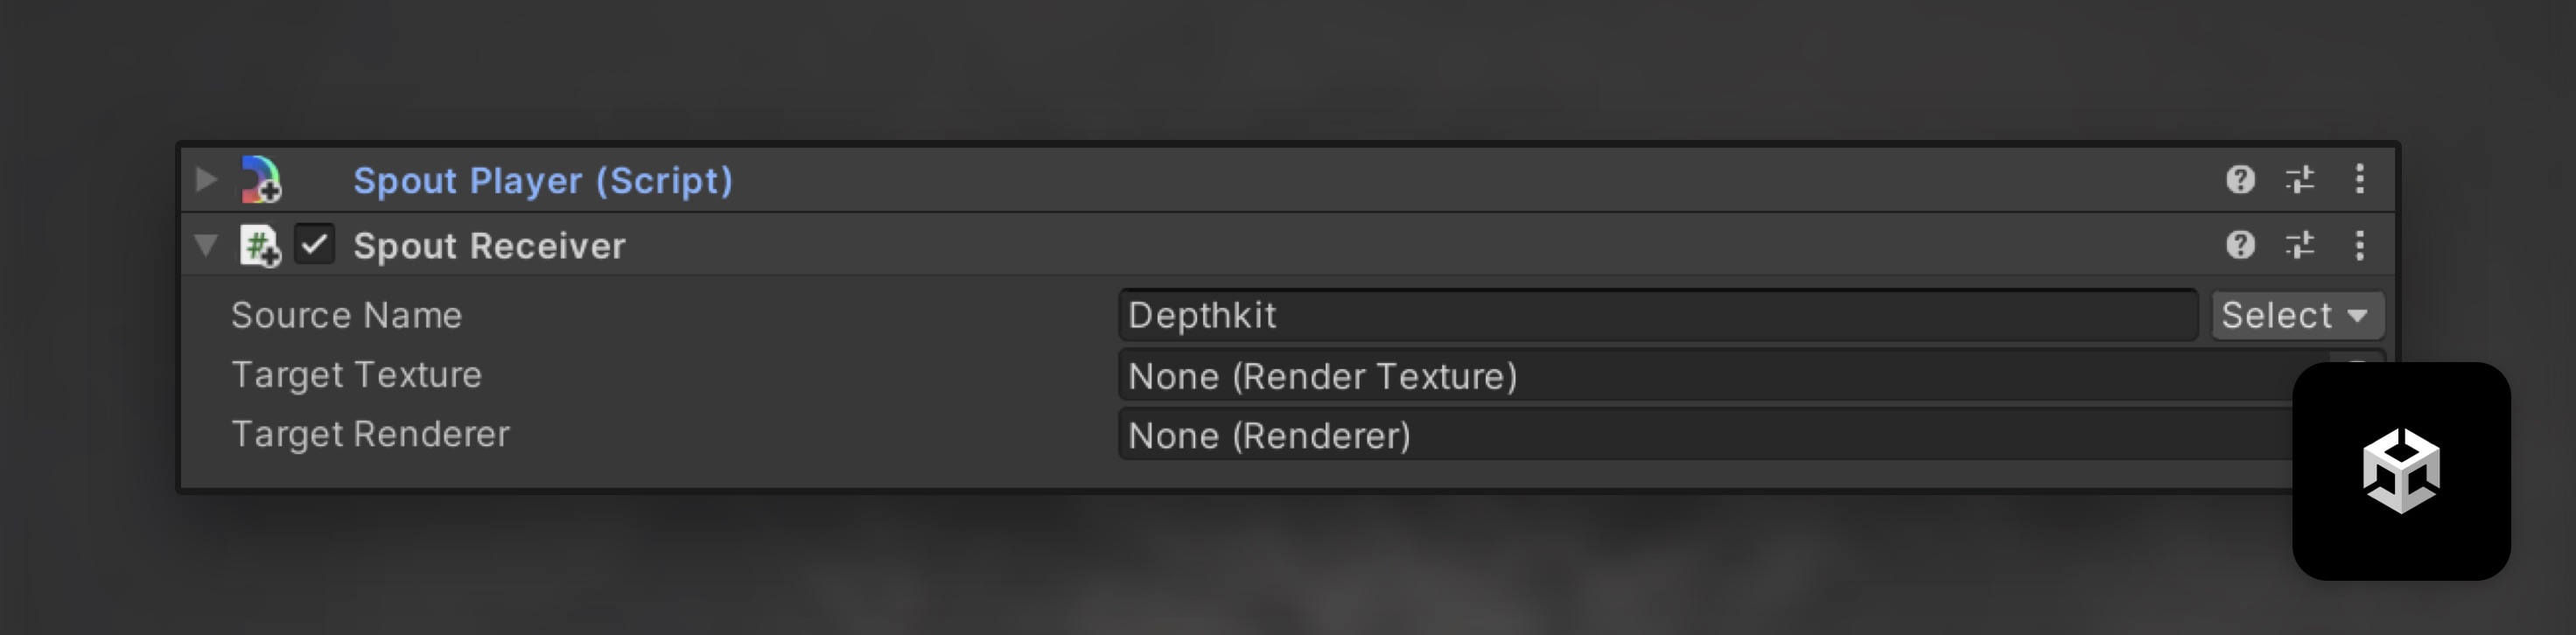The image size is (2576, 635).
Task: Open help for Spout Receiver
Action: [x=2240, y=245]
